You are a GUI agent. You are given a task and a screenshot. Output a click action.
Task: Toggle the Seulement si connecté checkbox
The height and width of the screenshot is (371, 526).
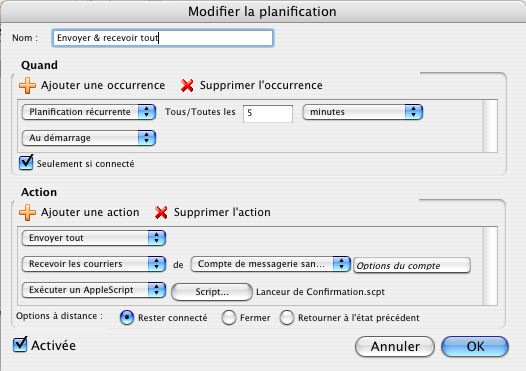pos(26,163)
